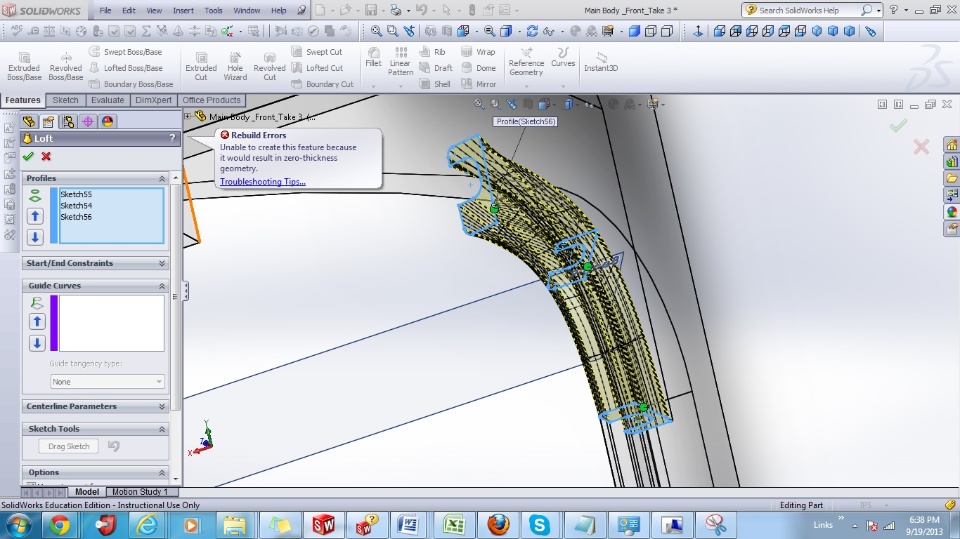Open Curves tools
The width and height of the screenshot is (960, 539).
(563, 57)
